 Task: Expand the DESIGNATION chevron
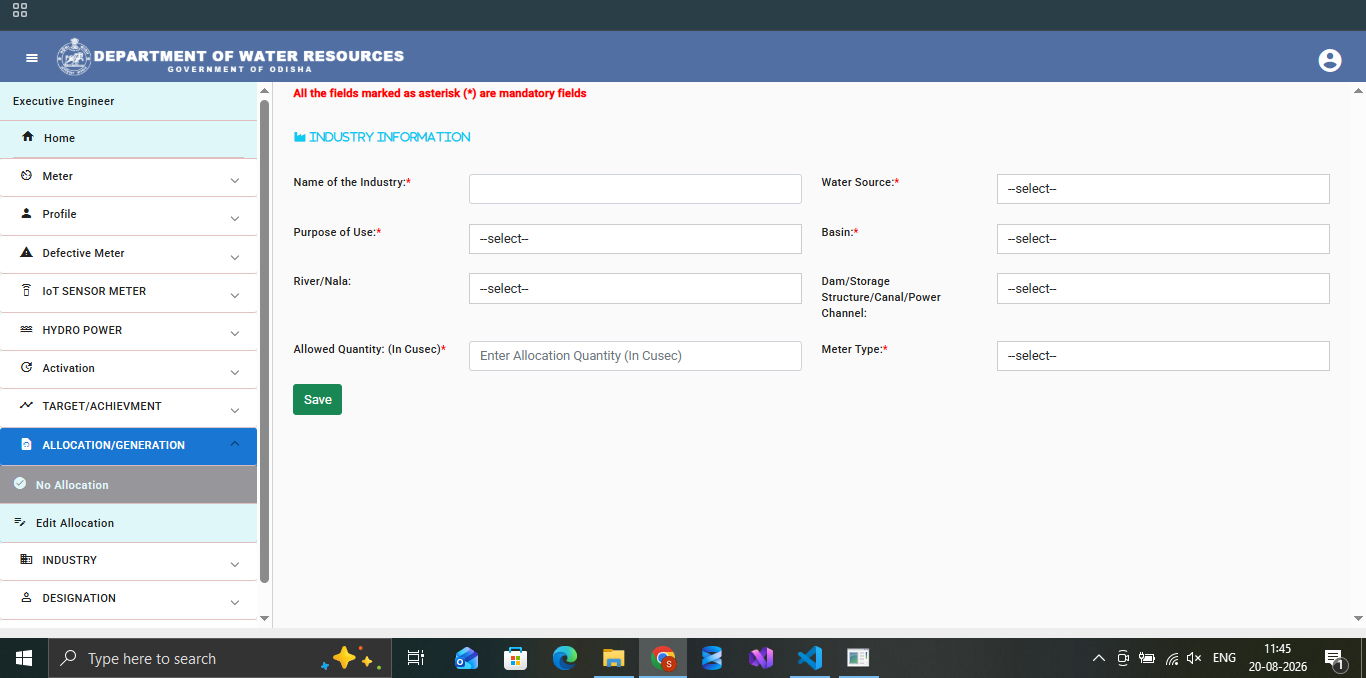(x=235, y=602)
